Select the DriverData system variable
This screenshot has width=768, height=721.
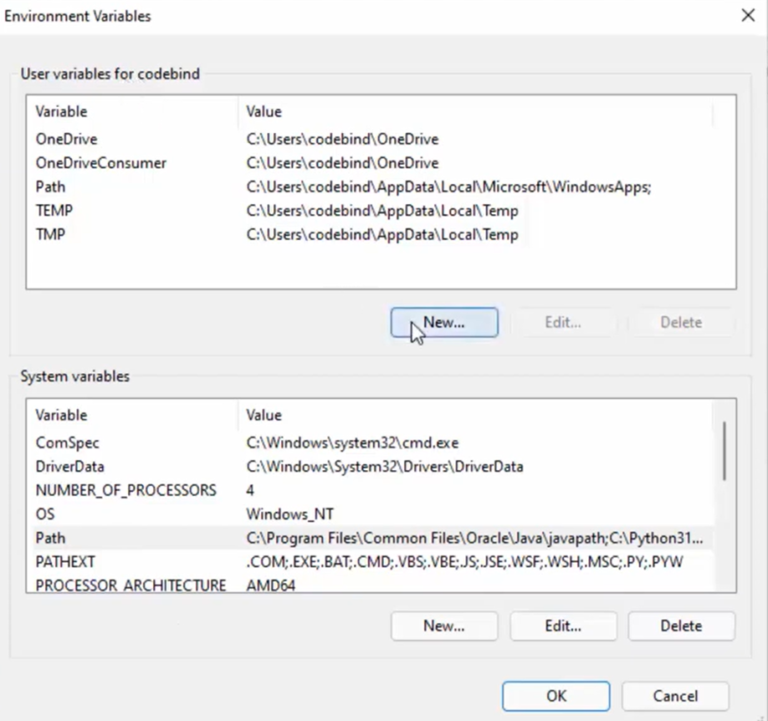pos(70,466)
